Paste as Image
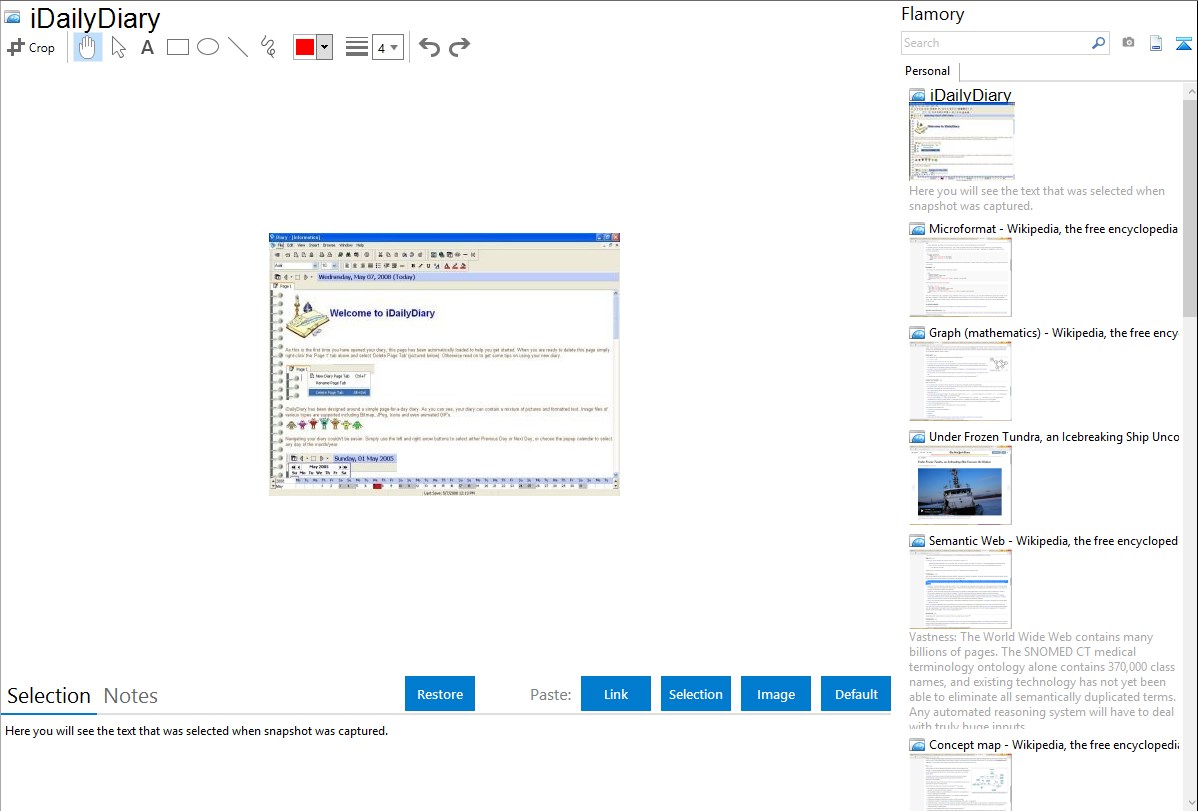 point(775,693)
